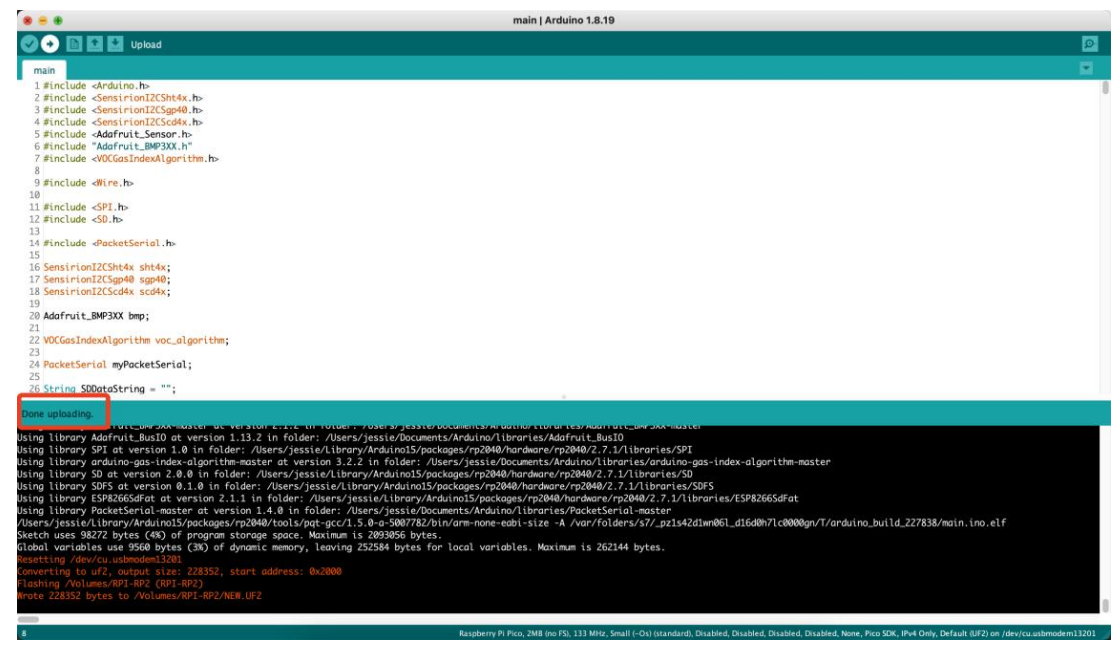Open a sketch using the up-arrow icon
The height and width of the screenshot is (647, 1117).
click(x=95, y=44)
